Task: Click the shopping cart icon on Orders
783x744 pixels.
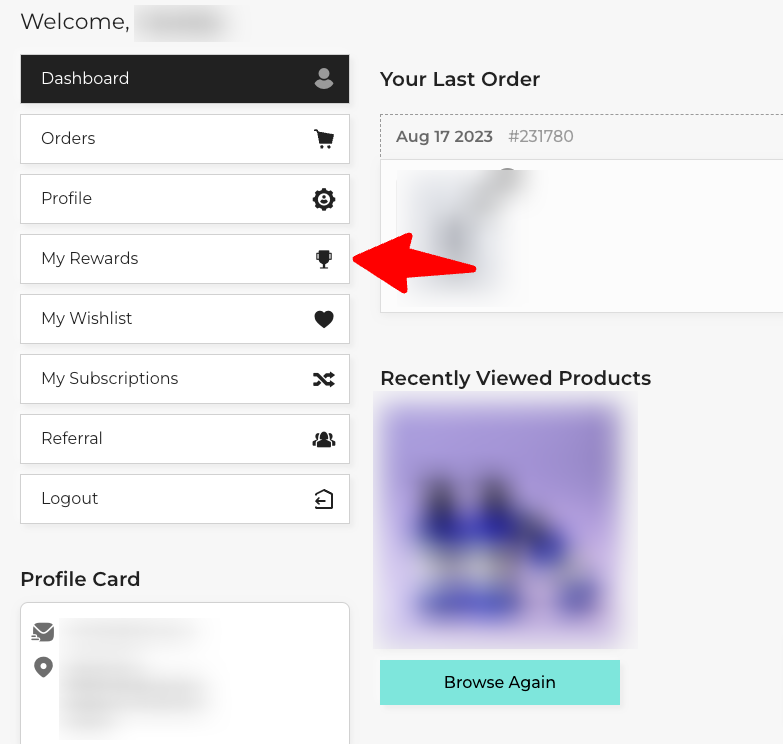Action: pyautogui.click(x=324, y=139)
